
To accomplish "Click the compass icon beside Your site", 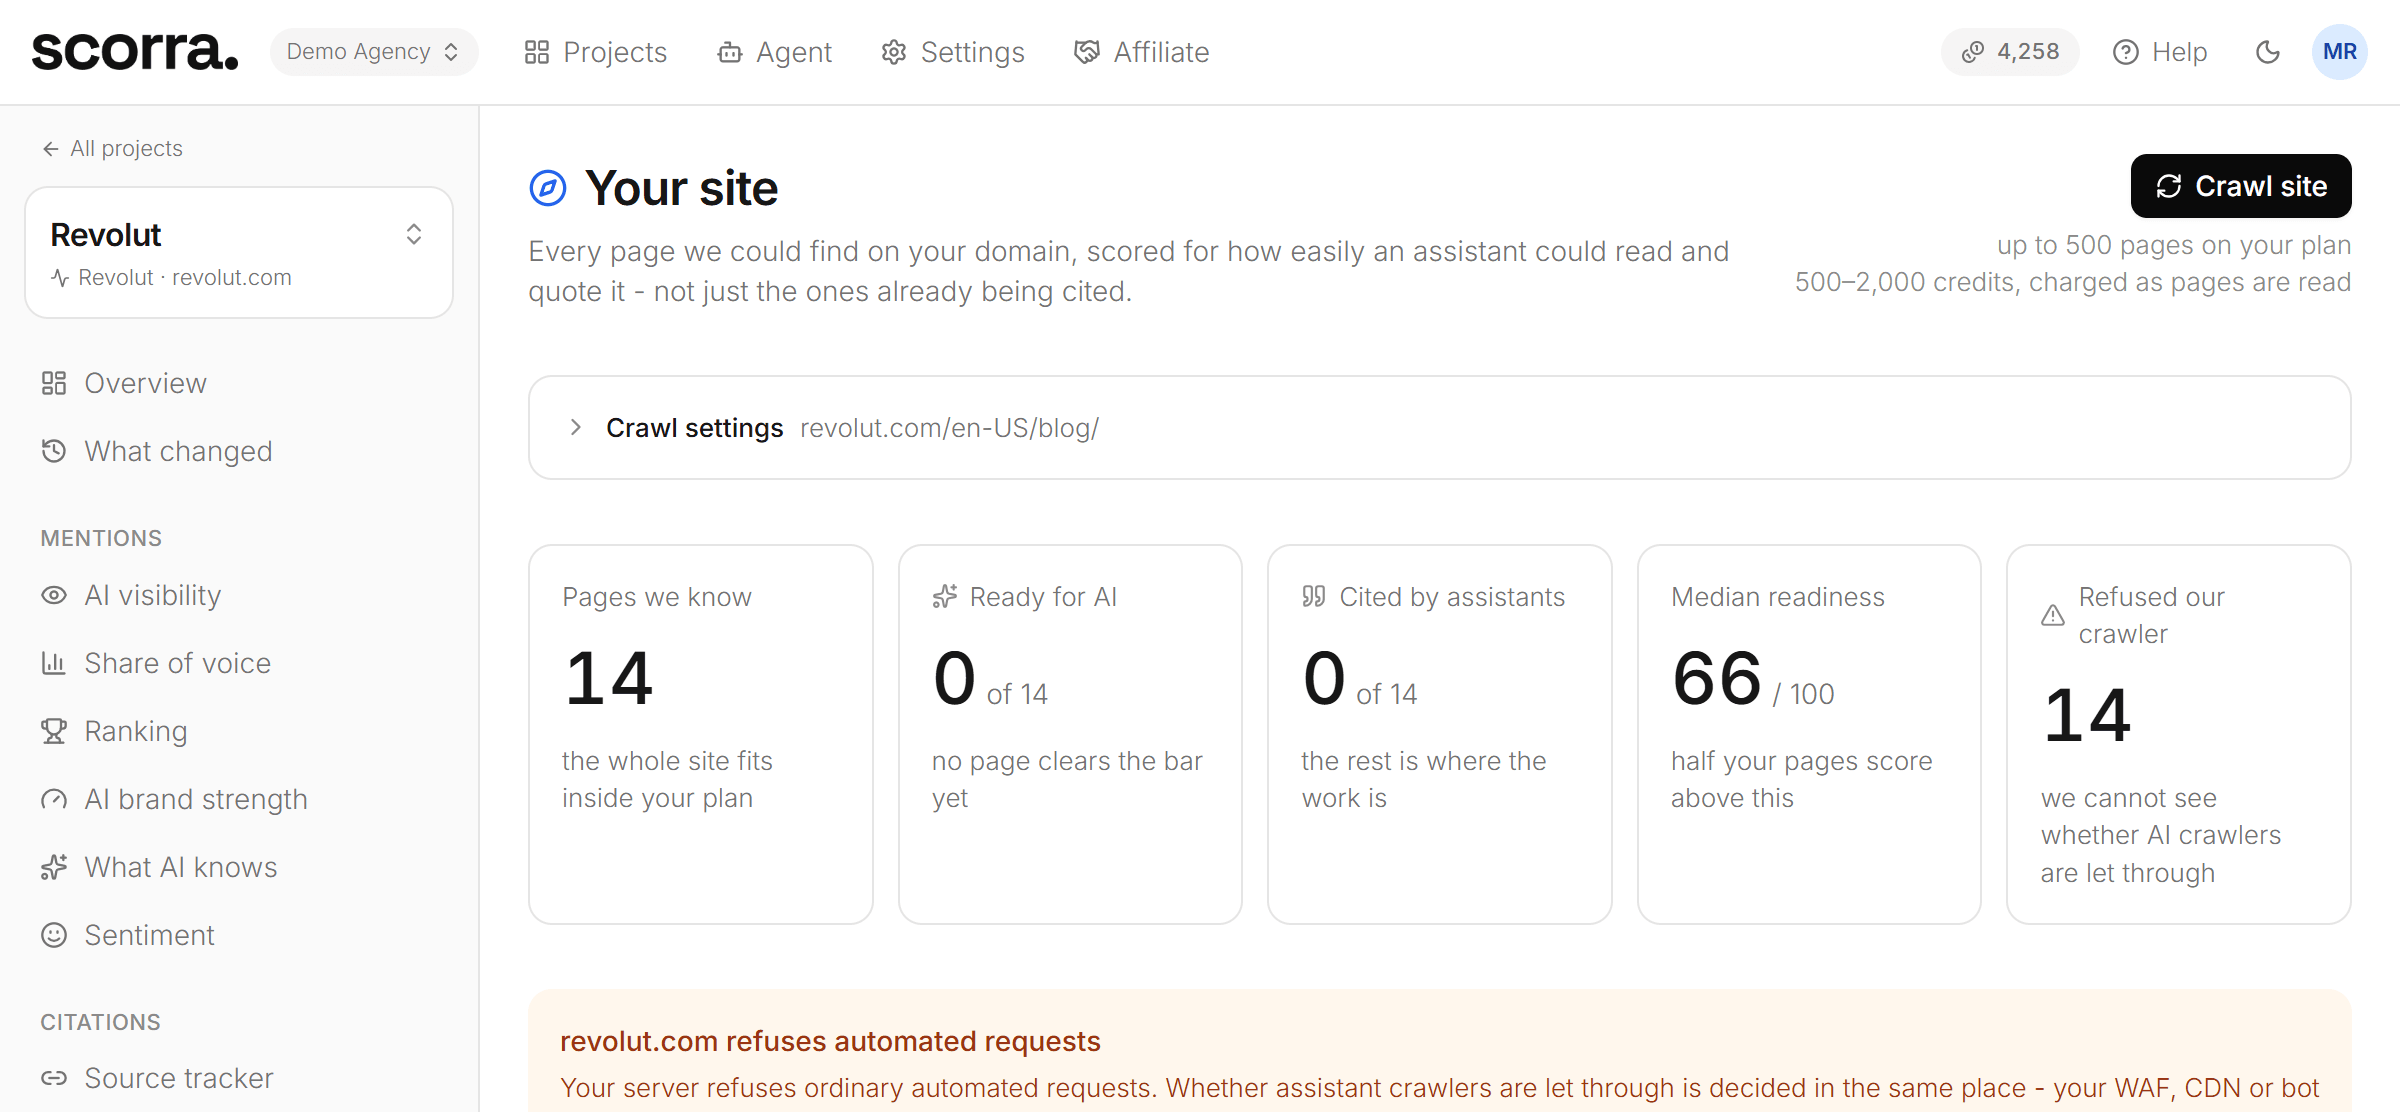I will coord(548,188).
